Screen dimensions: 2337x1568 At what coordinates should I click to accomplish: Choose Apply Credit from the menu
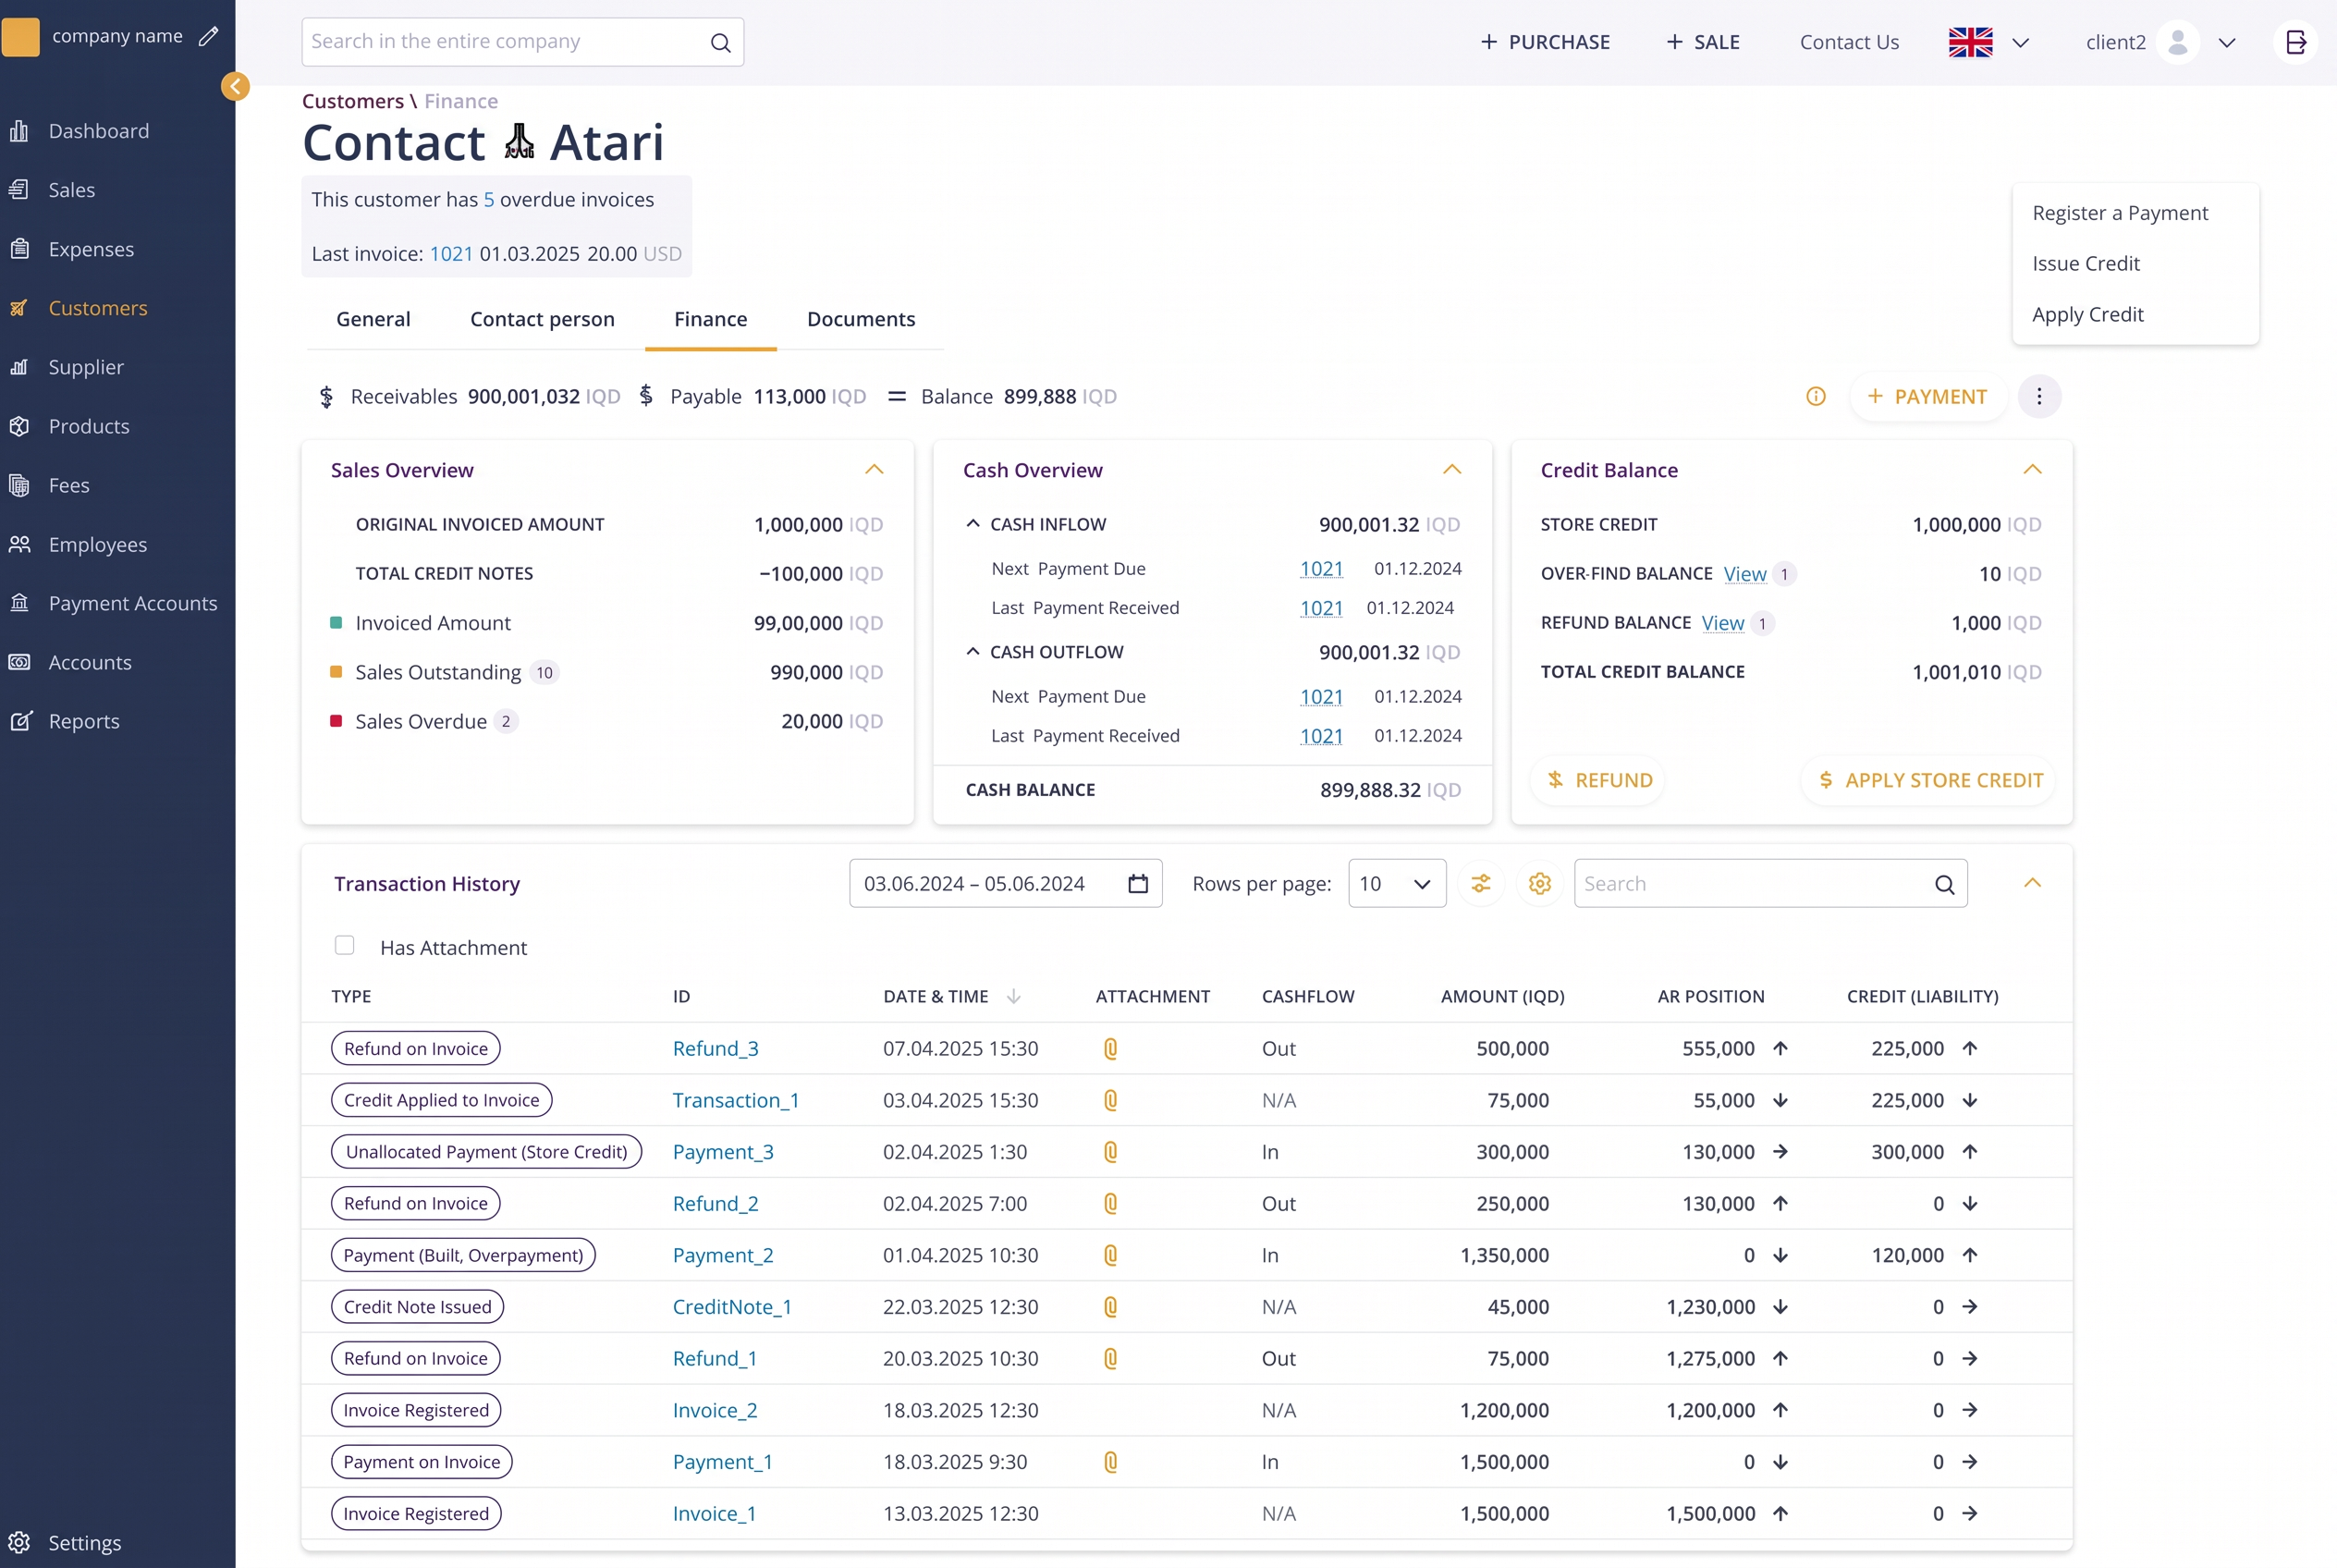[x=2087, y=314]
